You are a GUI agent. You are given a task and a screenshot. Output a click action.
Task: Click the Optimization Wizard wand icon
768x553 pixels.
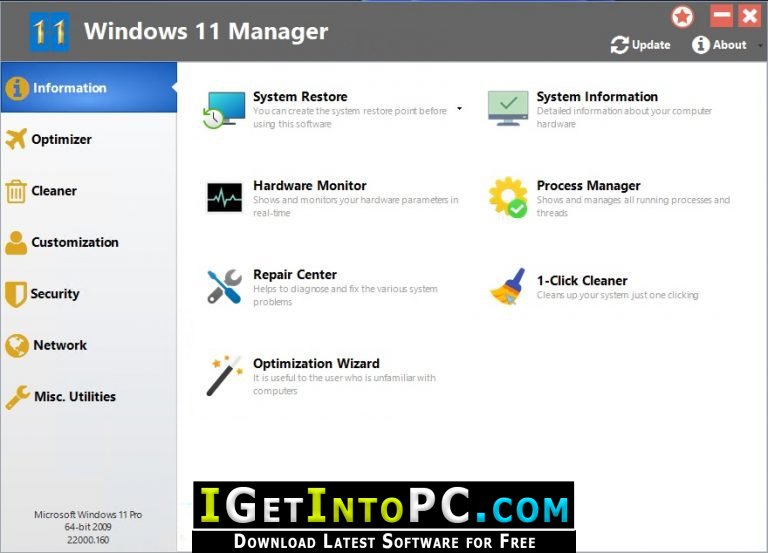tap(224, 376)
